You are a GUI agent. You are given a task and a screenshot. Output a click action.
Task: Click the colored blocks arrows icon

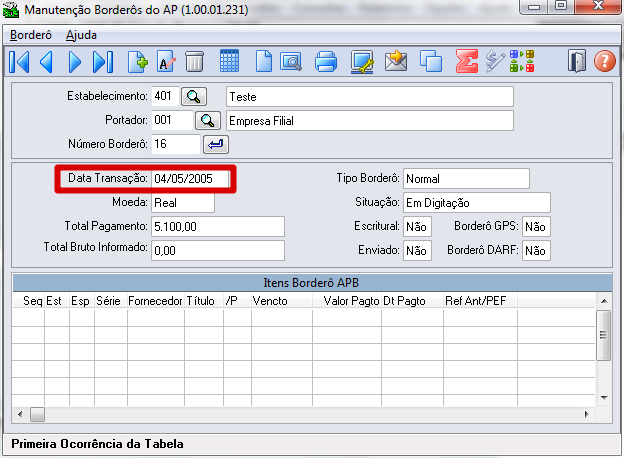pyautogui.click(x=522, y=61)
